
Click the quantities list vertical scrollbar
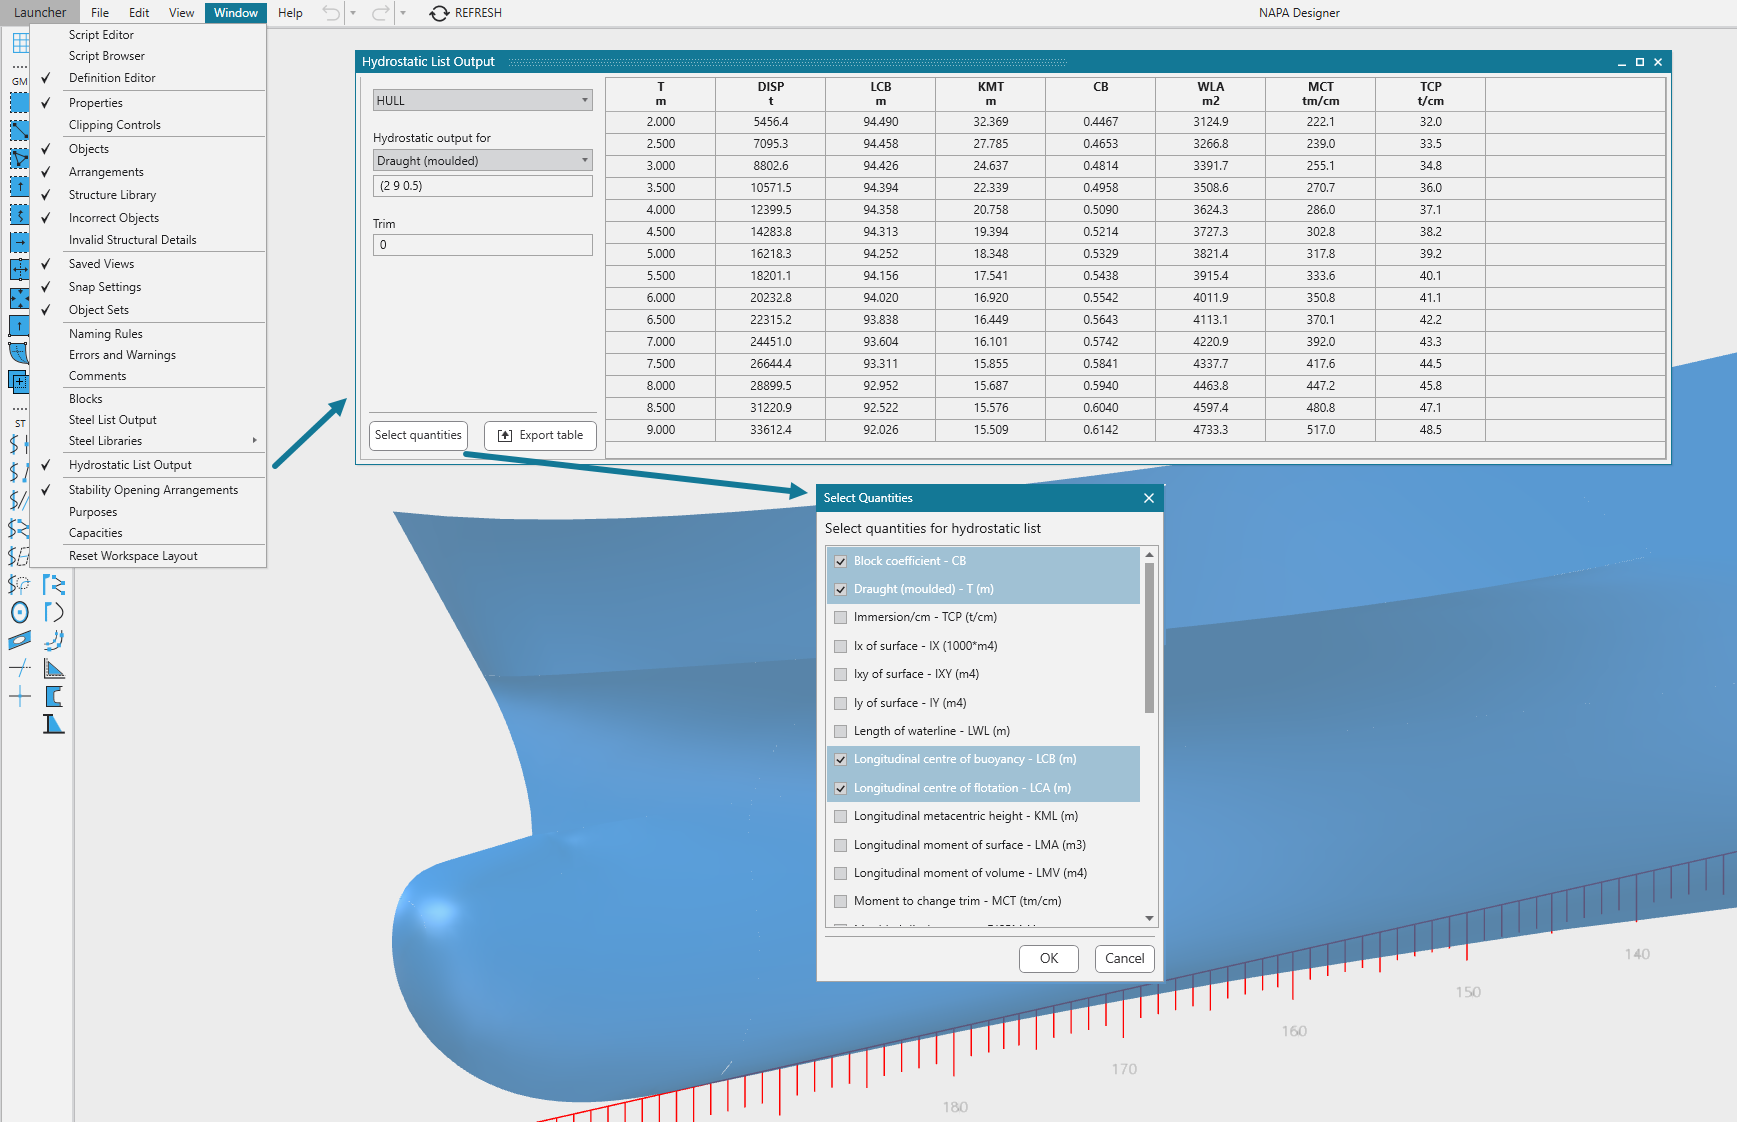pos(1149,640)
